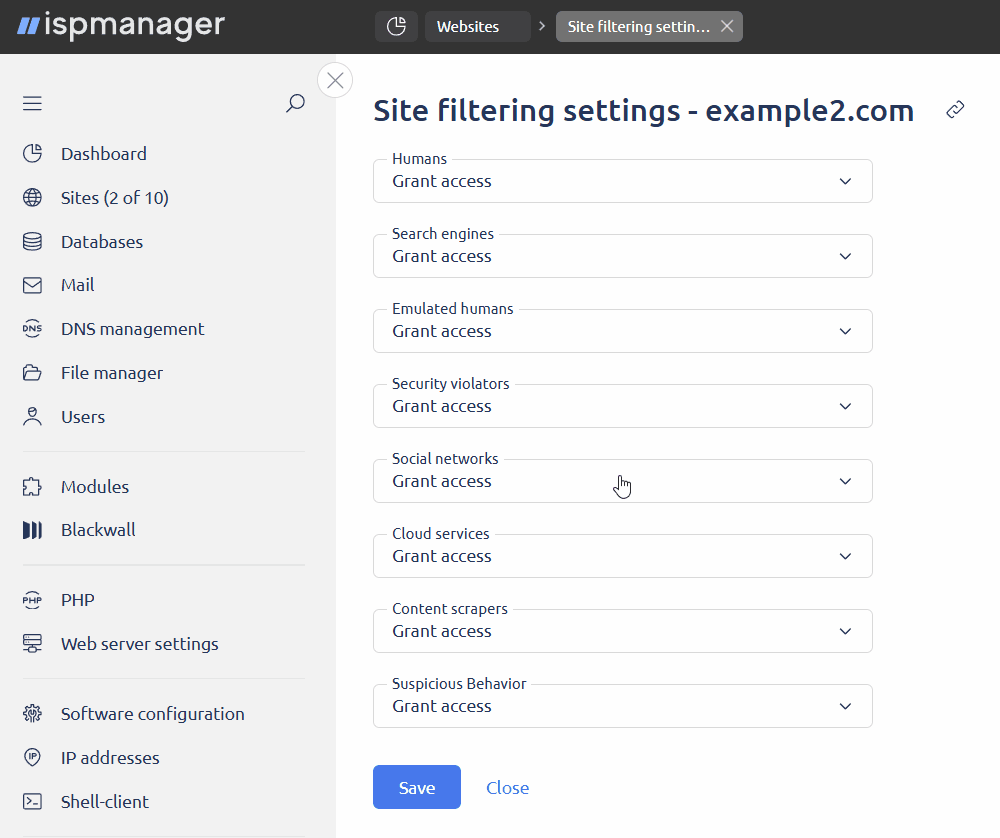Click the Blackwall icon in sidebar
Image resolution: width=1000 pixels, height=838 pixels.
(32, 530)
